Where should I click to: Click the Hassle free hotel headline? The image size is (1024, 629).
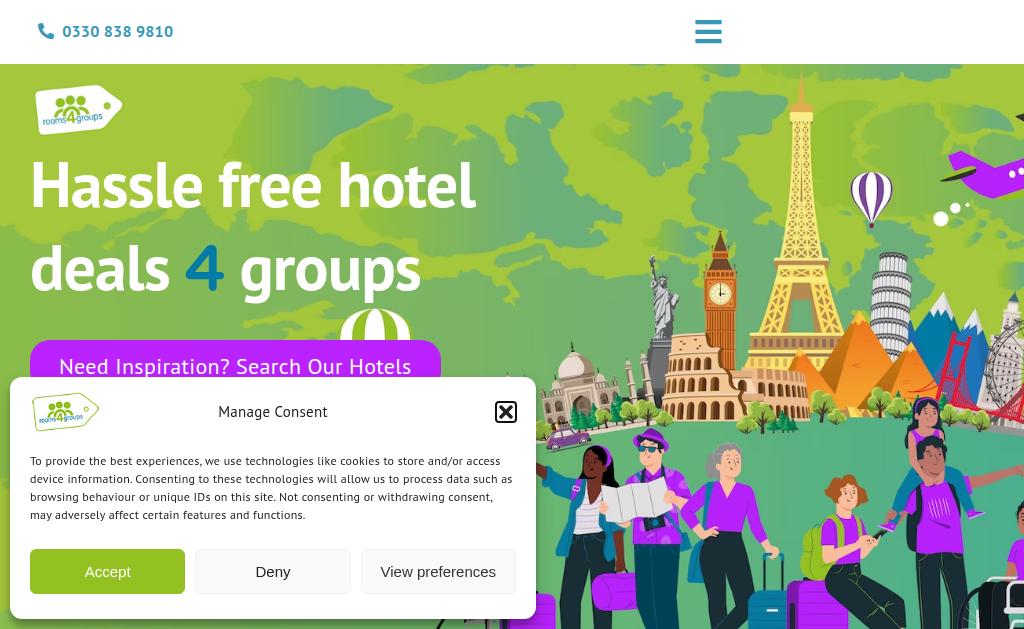[x=253, y=186]
